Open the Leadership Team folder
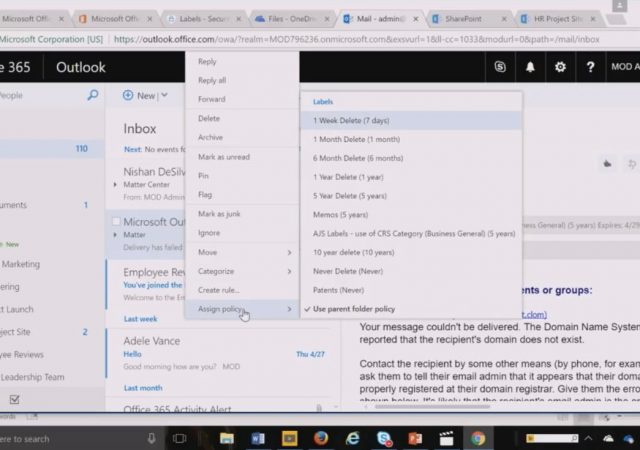Viewport: 640px width, 450px height. point(33,377)
